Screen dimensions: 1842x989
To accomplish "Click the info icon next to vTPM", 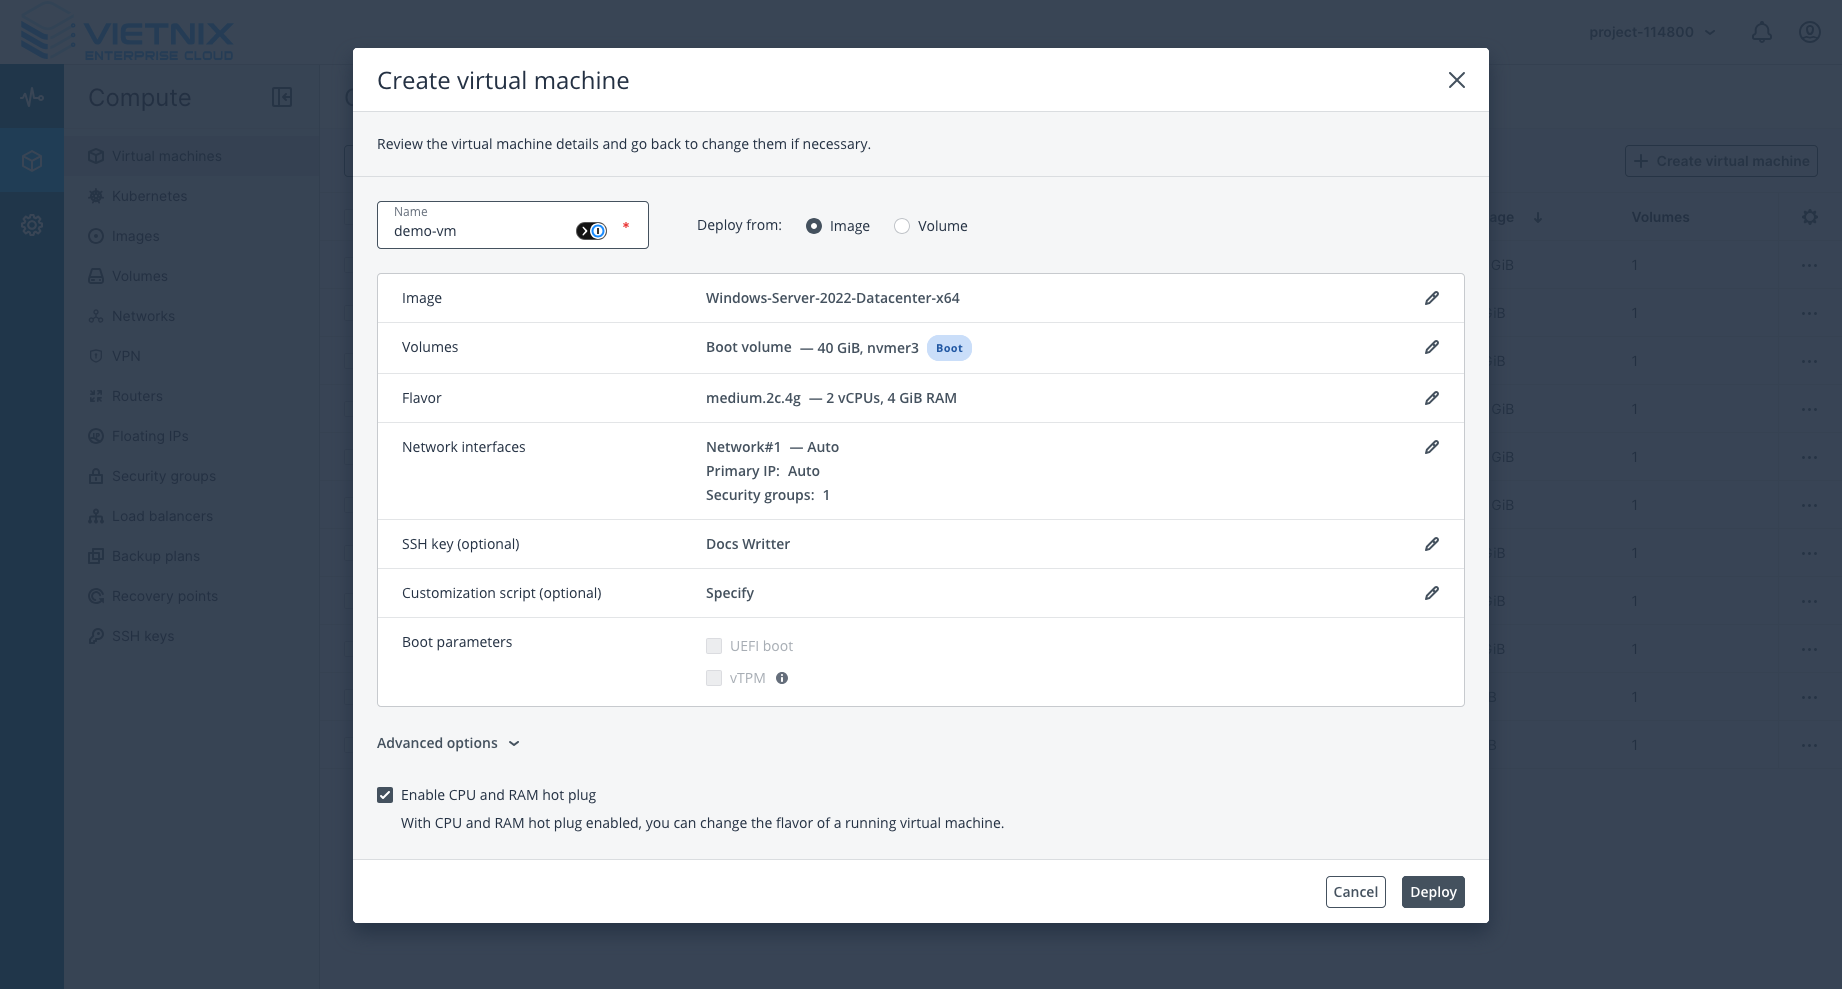I will point(782,678).
